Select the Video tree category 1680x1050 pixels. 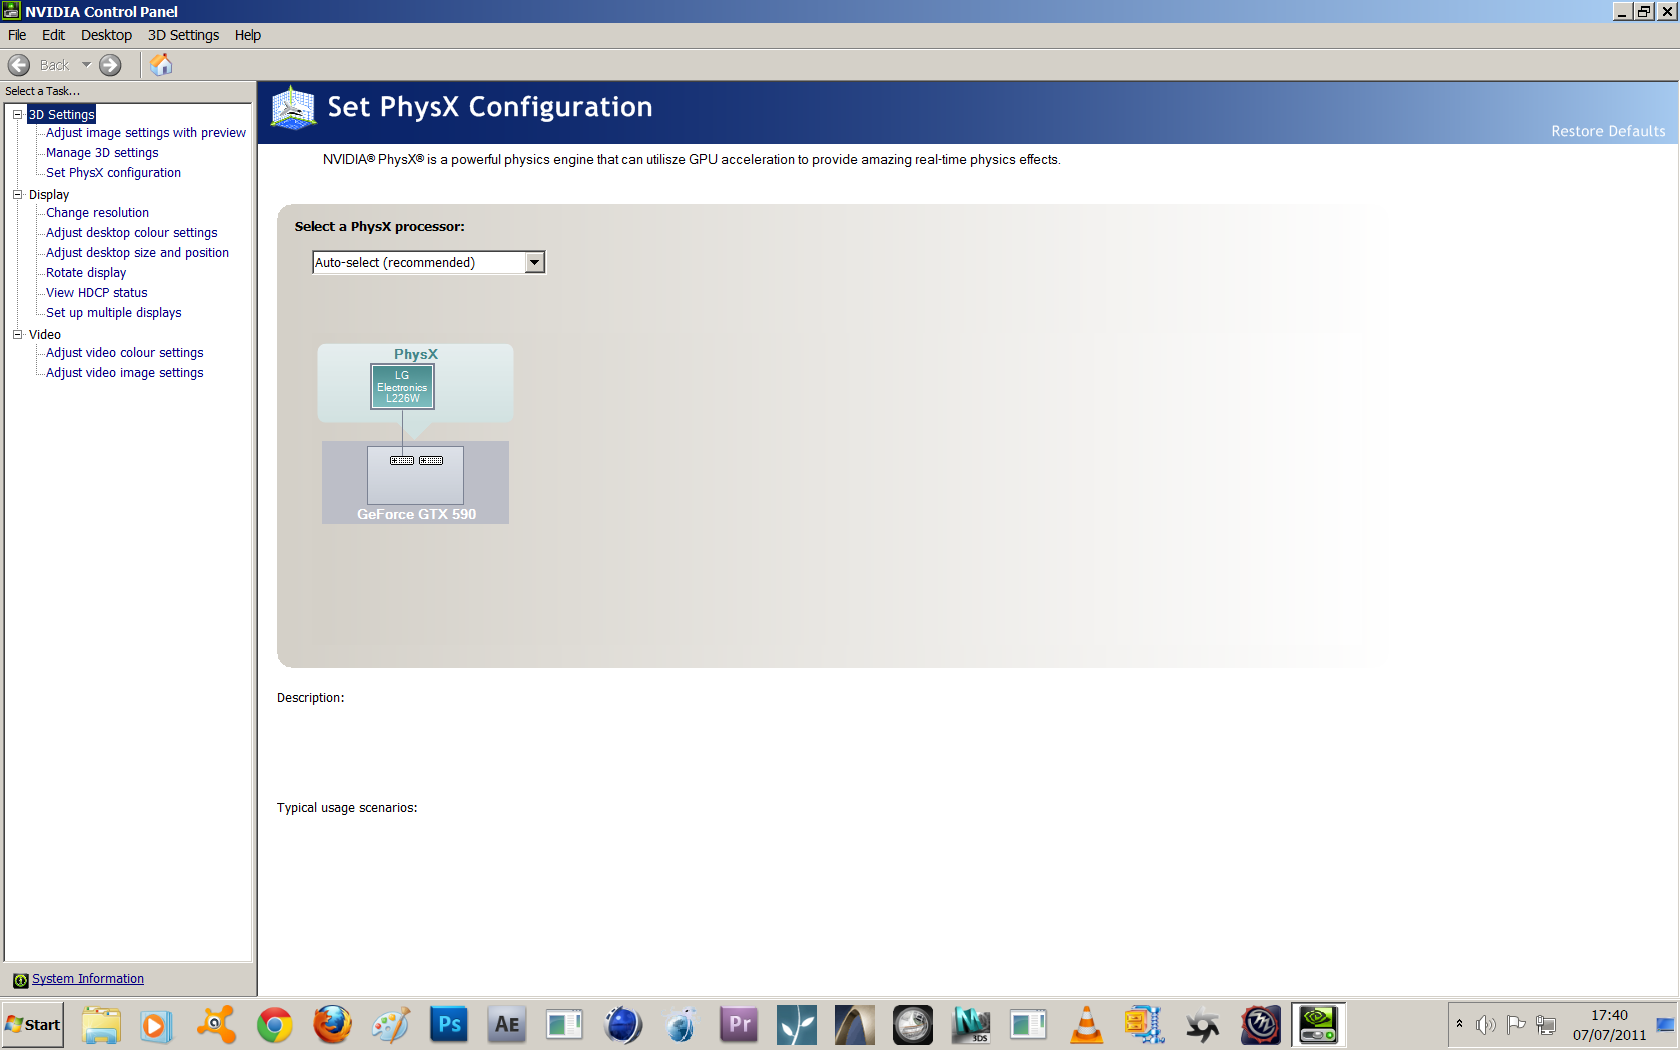click(x=45, y=334)
